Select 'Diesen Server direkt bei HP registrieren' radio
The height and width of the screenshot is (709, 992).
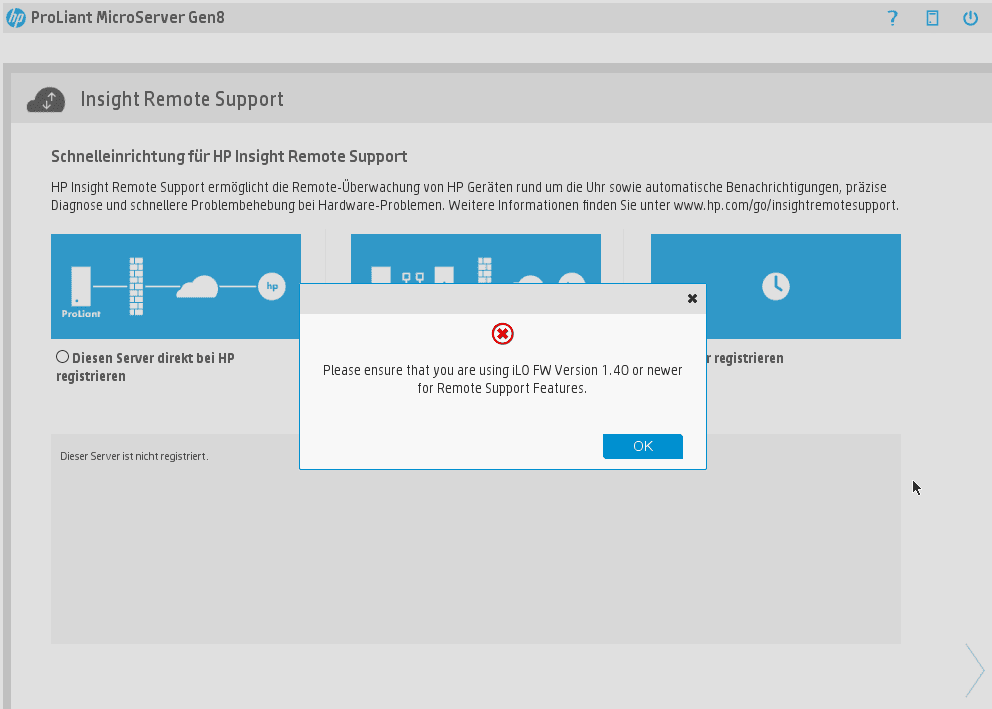[x=62, y=357]
